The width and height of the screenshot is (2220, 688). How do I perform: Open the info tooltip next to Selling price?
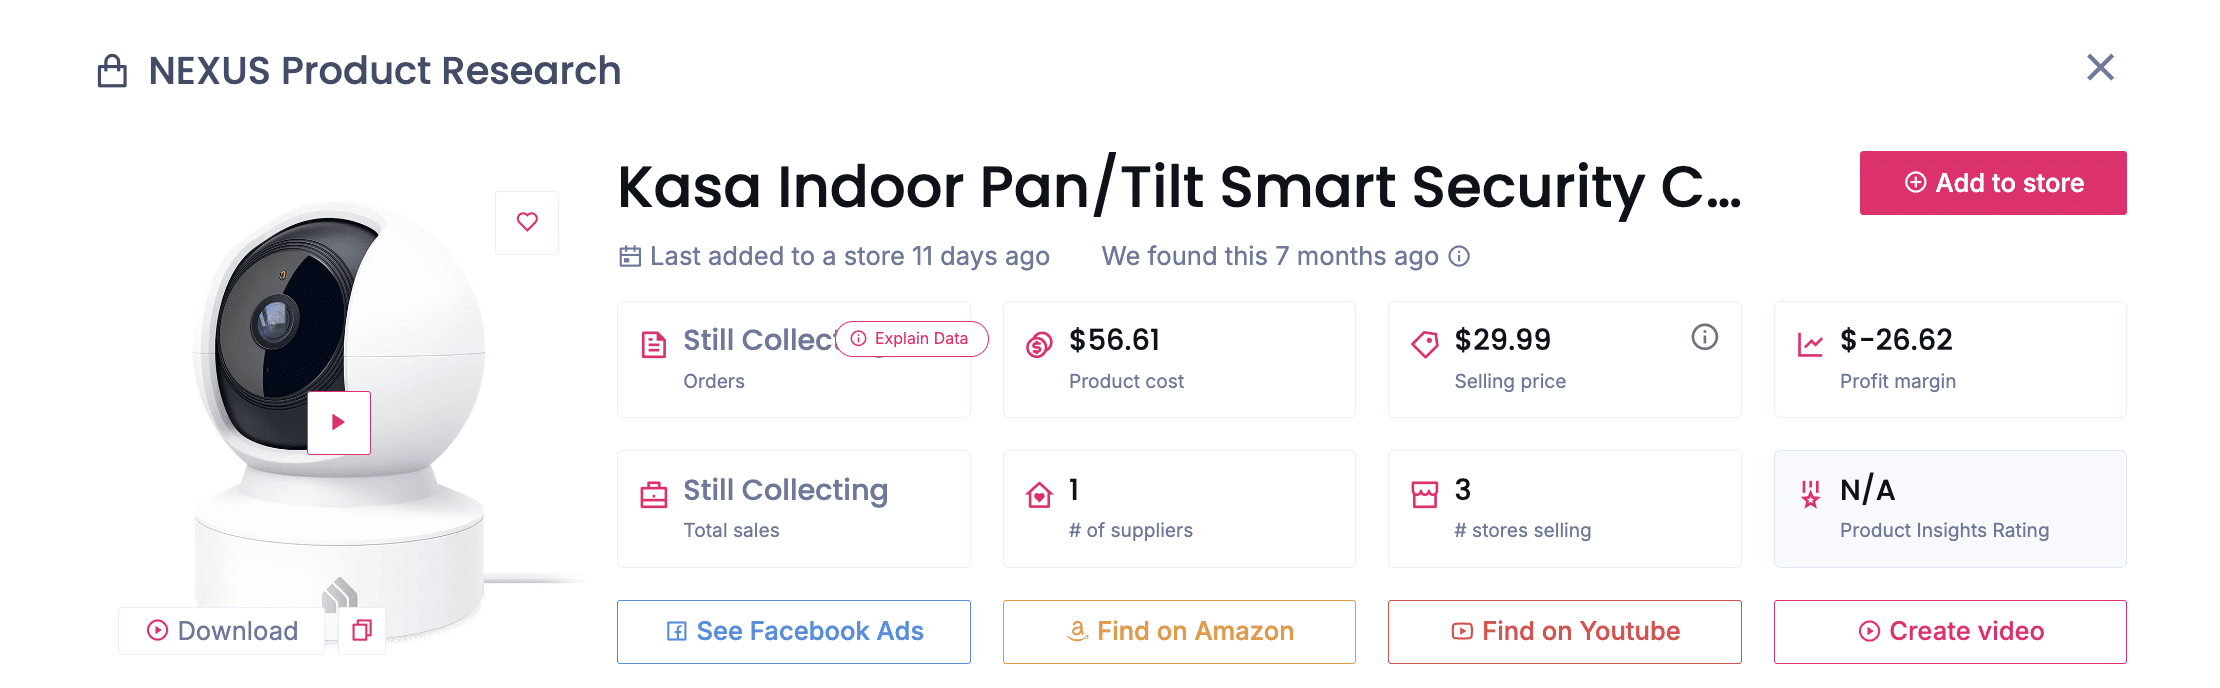(x=1705, y=337)
